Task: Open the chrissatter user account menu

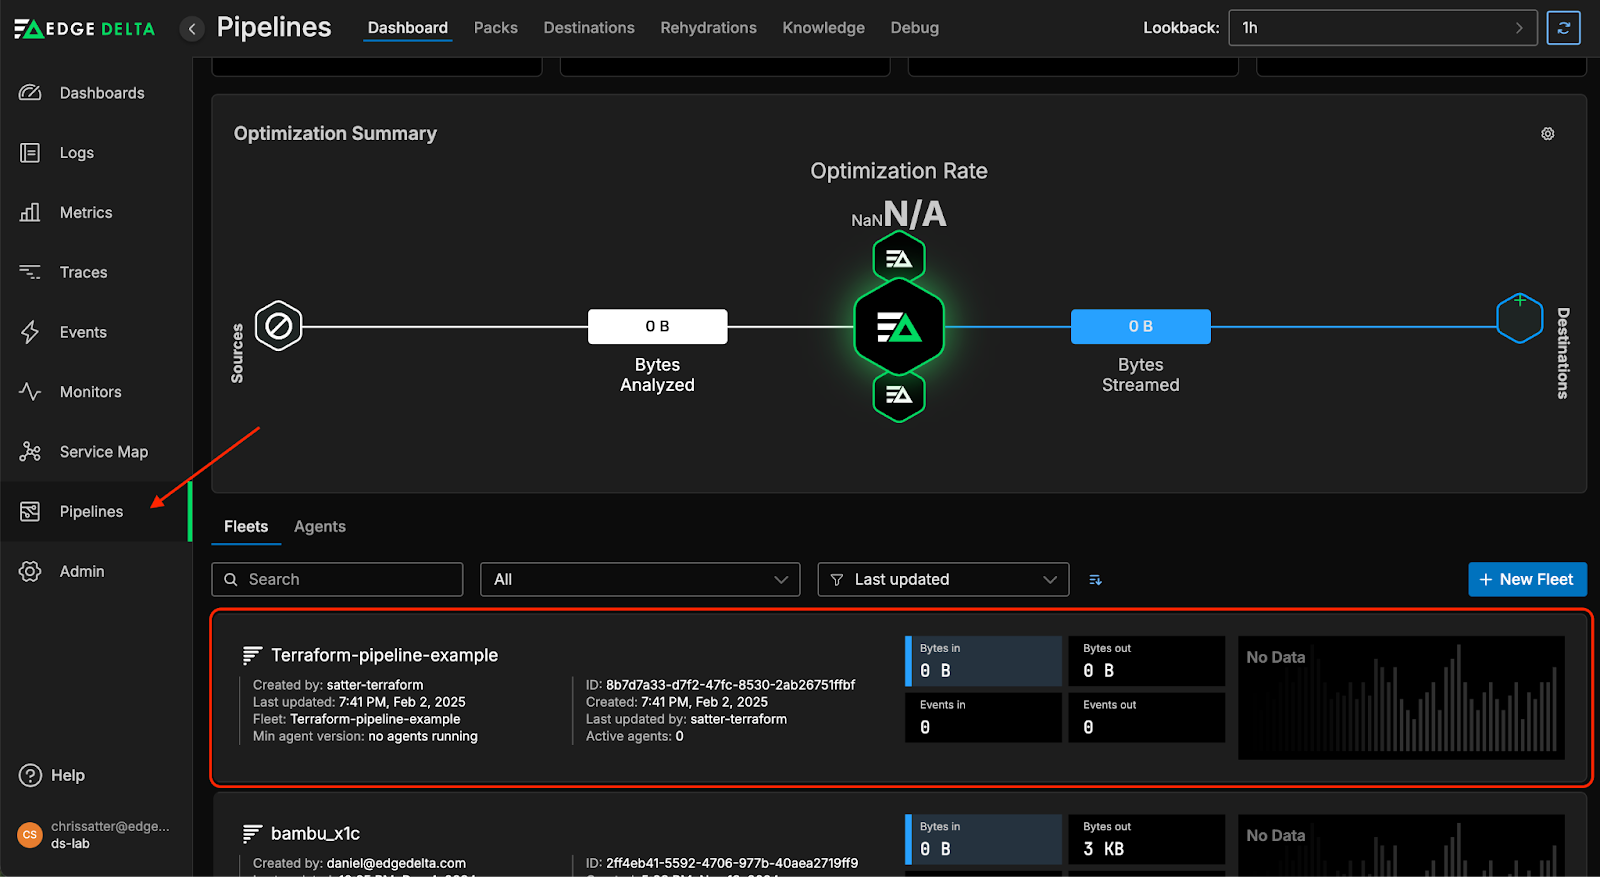Action: (x=95, y=834)
